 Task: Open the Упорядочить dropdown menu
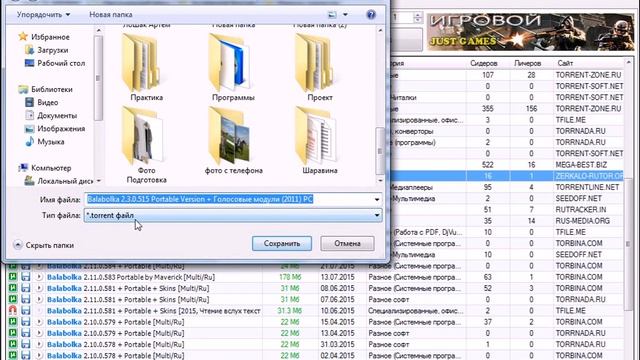(43, 15)
